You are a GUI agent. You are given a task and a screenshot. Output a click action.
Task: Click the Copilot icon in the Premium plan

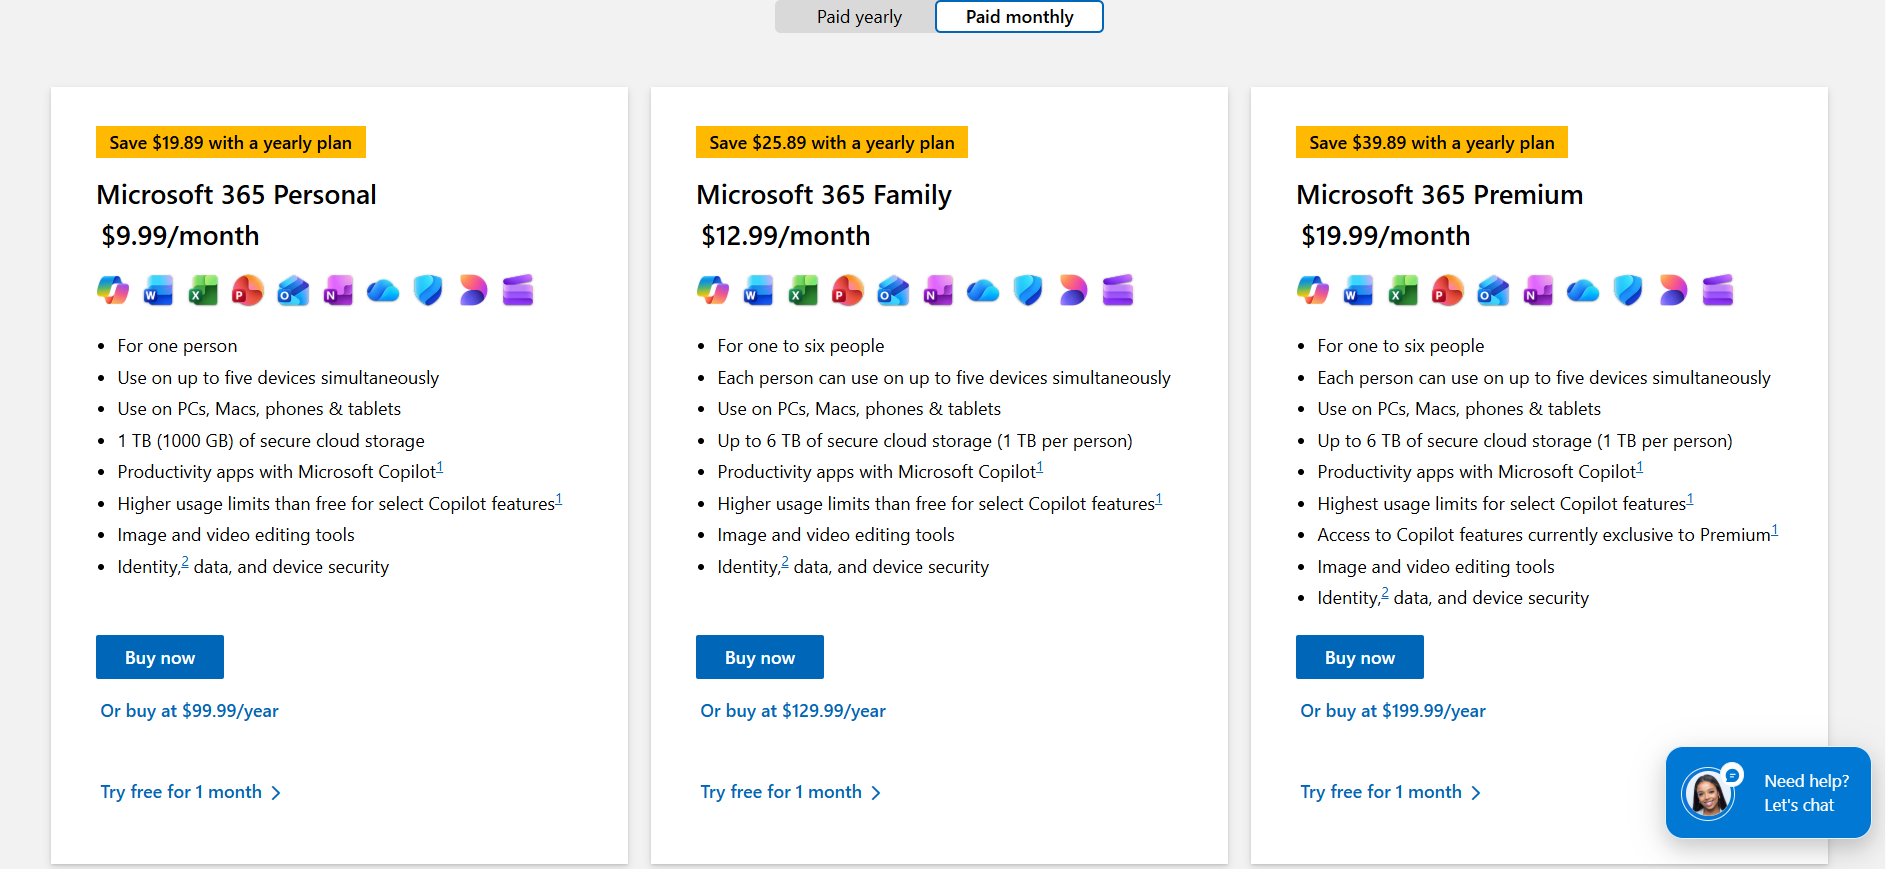tap(1313, 291)
